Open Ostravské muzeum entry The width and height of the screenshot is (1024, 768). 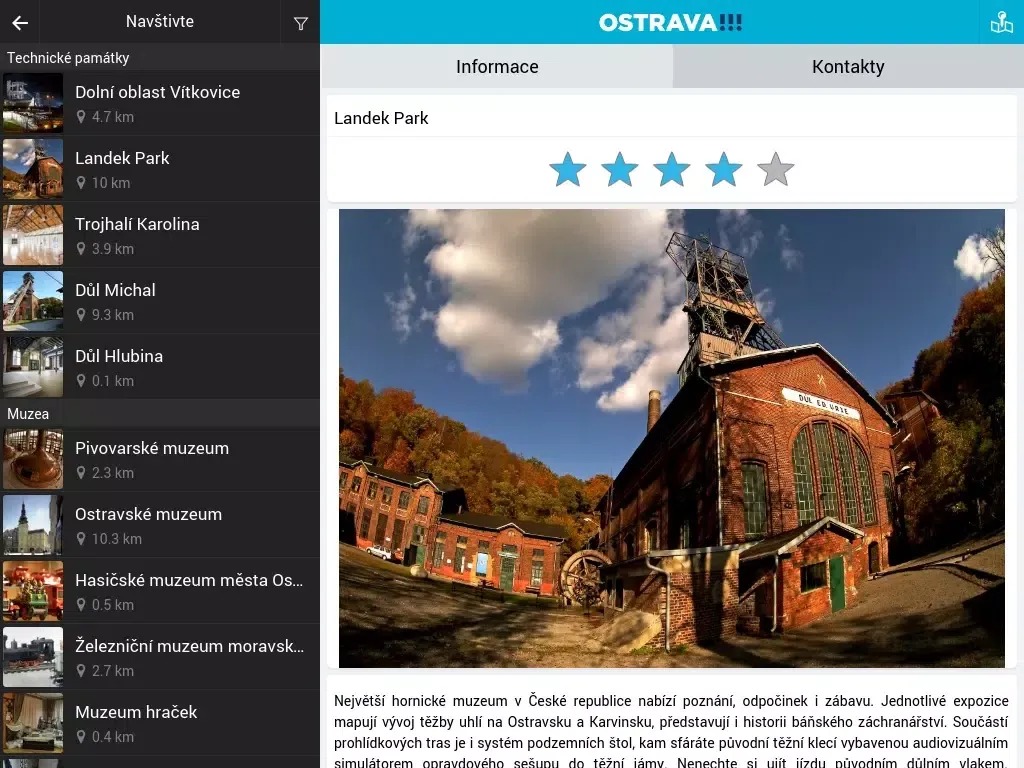[160, 525]
